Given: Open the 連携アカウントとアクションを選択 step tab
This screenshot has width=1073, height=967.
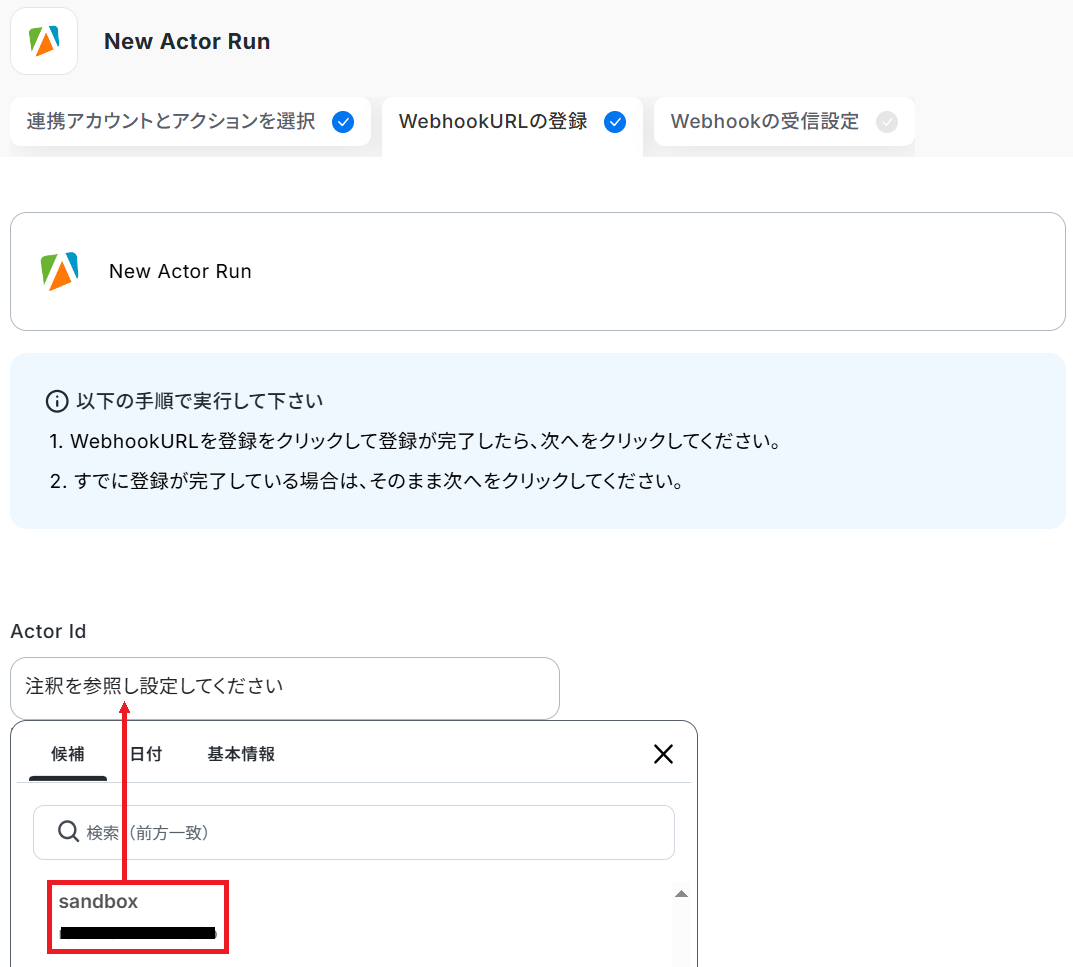Looking at the screenshot, I should pyautogui.click(x=171, y=122).
